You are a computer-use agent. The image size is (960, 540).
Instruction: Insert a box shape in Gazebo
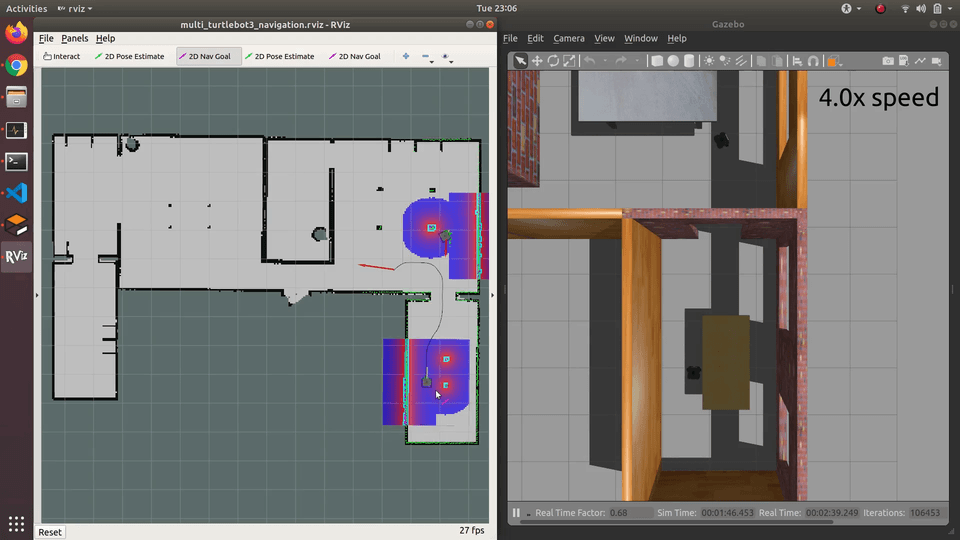pos(657,61)
